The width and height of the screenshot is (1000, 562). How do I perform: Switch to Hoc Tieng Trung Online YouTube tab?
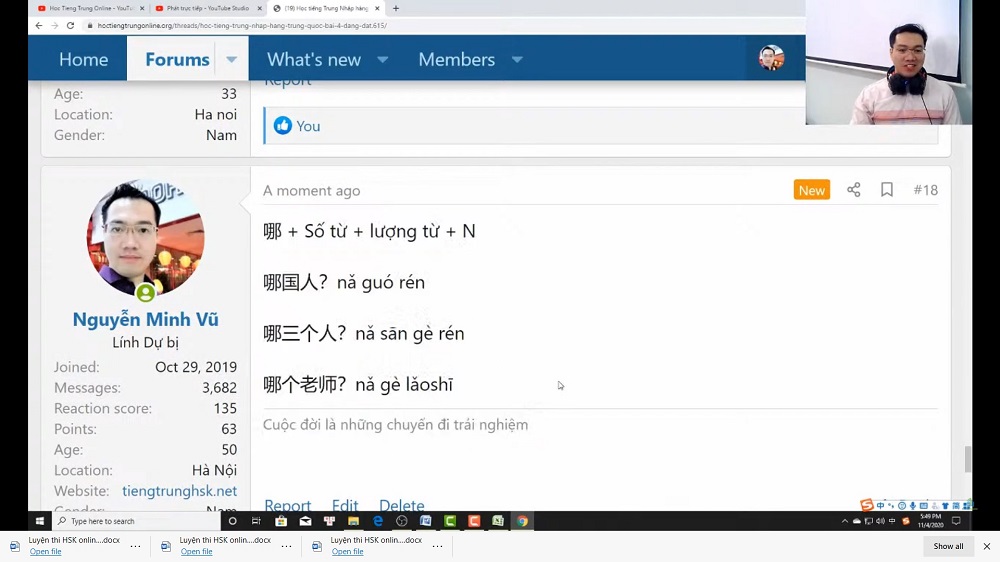click(x=89, y=8)
